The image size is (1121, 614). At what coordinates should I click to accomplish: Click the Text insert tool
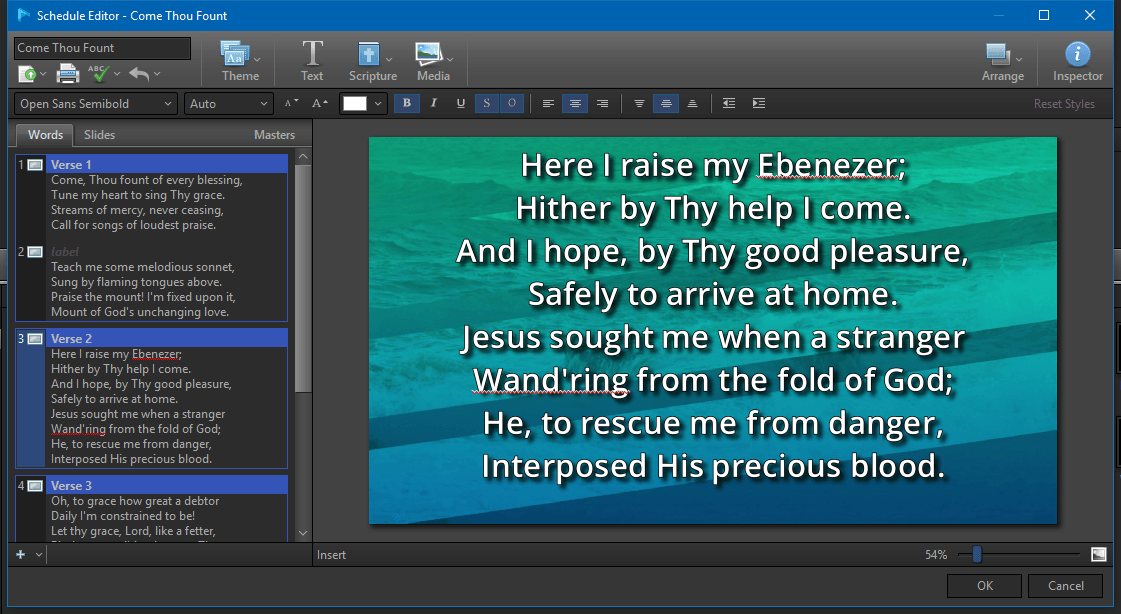312,60
